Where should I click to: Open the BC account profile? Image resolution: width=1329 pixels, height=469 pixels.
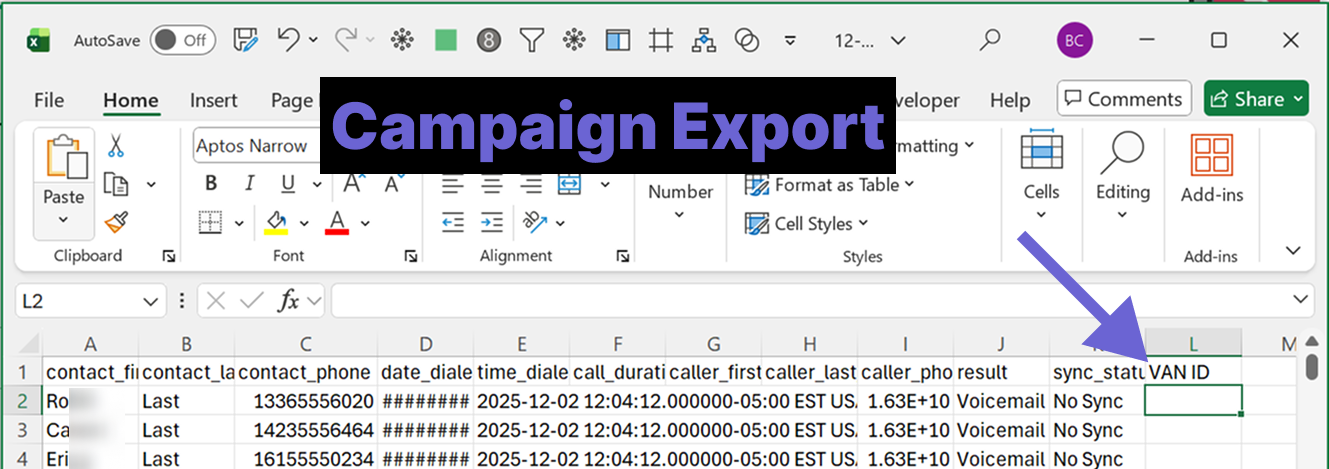pyautogui.click(x=1075, y=40)
